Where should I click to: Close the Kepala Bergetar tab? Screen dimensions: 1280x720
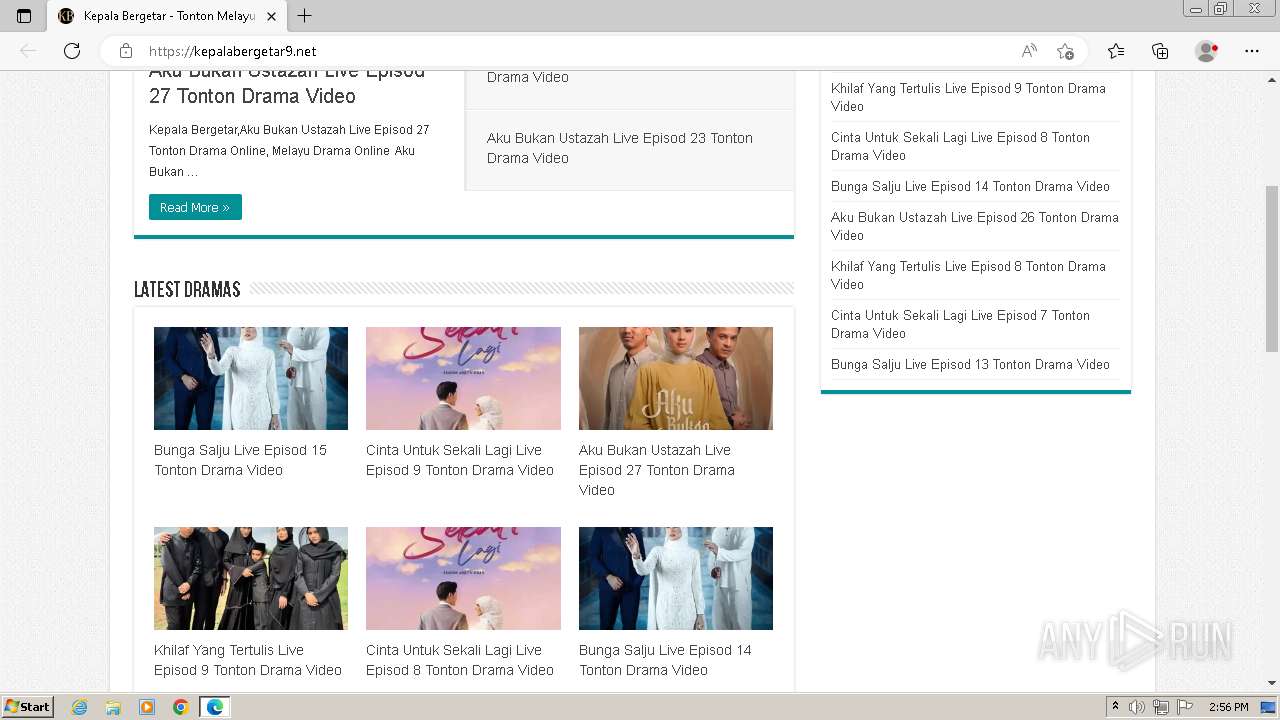(x=272, y=16)
